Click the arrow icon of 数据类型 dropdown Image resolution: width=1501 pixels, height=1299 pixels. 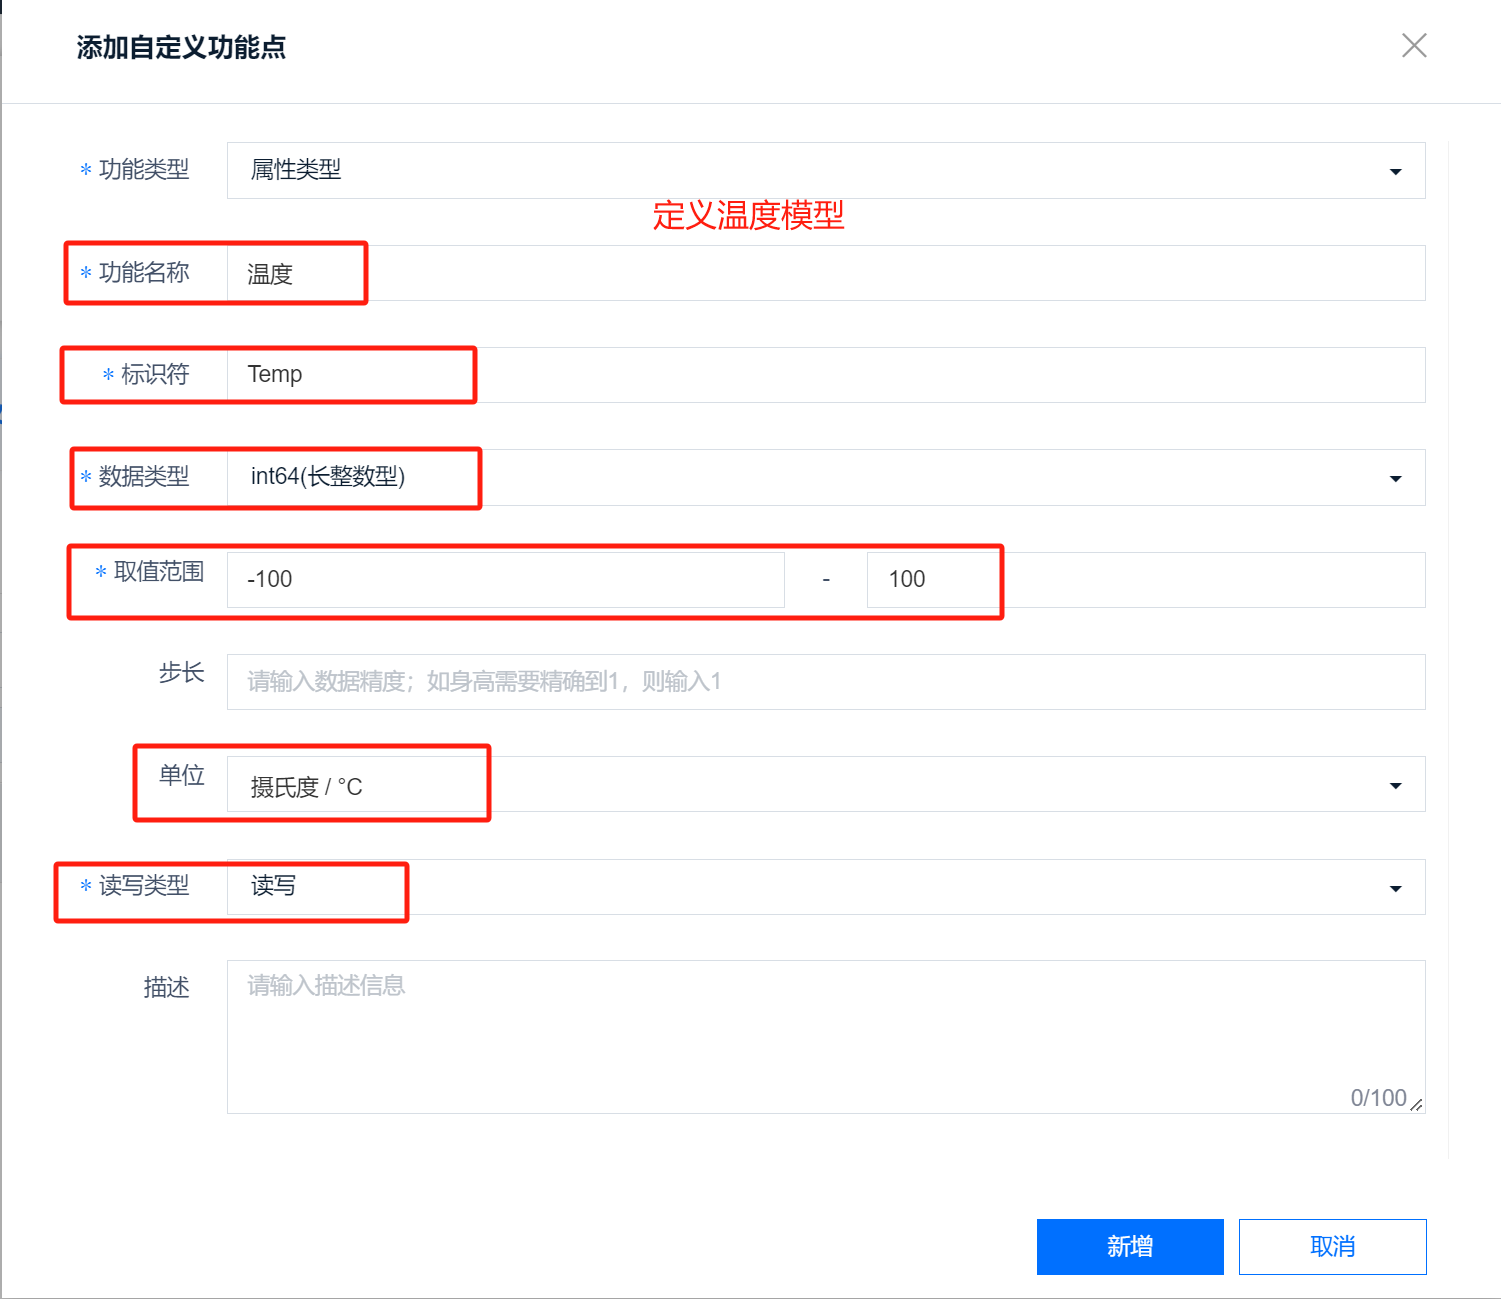(x=1396, y=479)
